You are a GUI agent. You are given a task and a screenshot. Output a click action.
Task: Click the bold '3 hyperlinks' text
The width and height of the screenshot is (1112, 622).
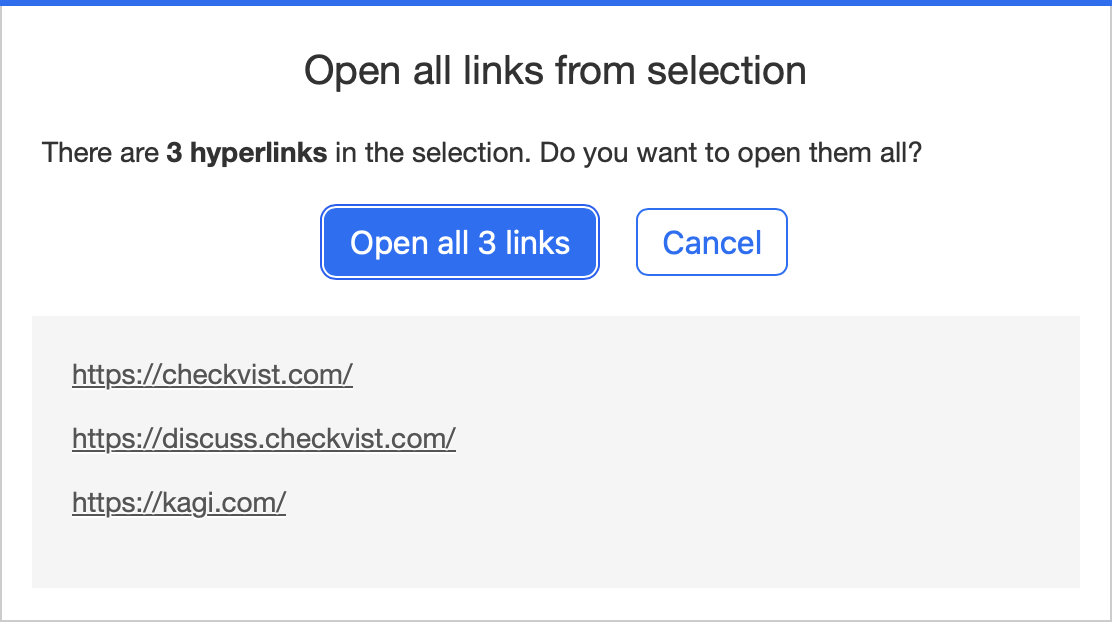pyautogui.click(x=246, y=154)
